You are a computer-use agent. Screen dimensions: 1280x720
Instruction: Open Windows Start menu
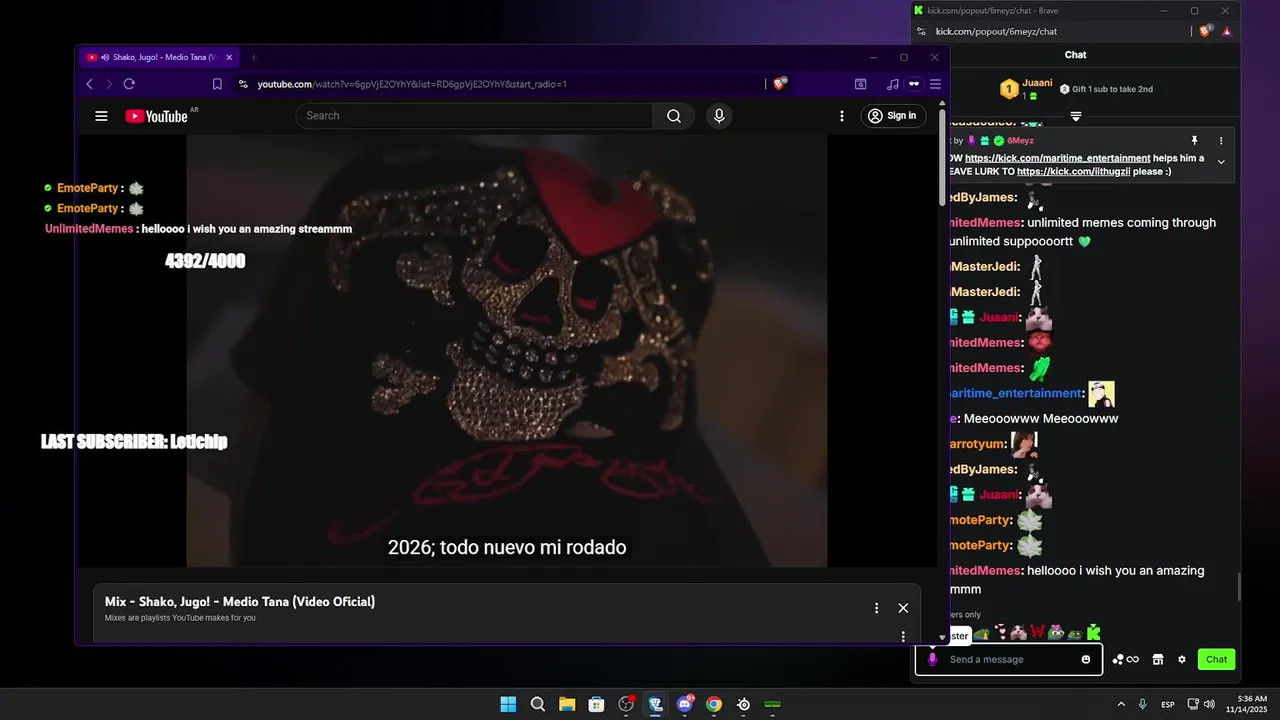[508, 704]
